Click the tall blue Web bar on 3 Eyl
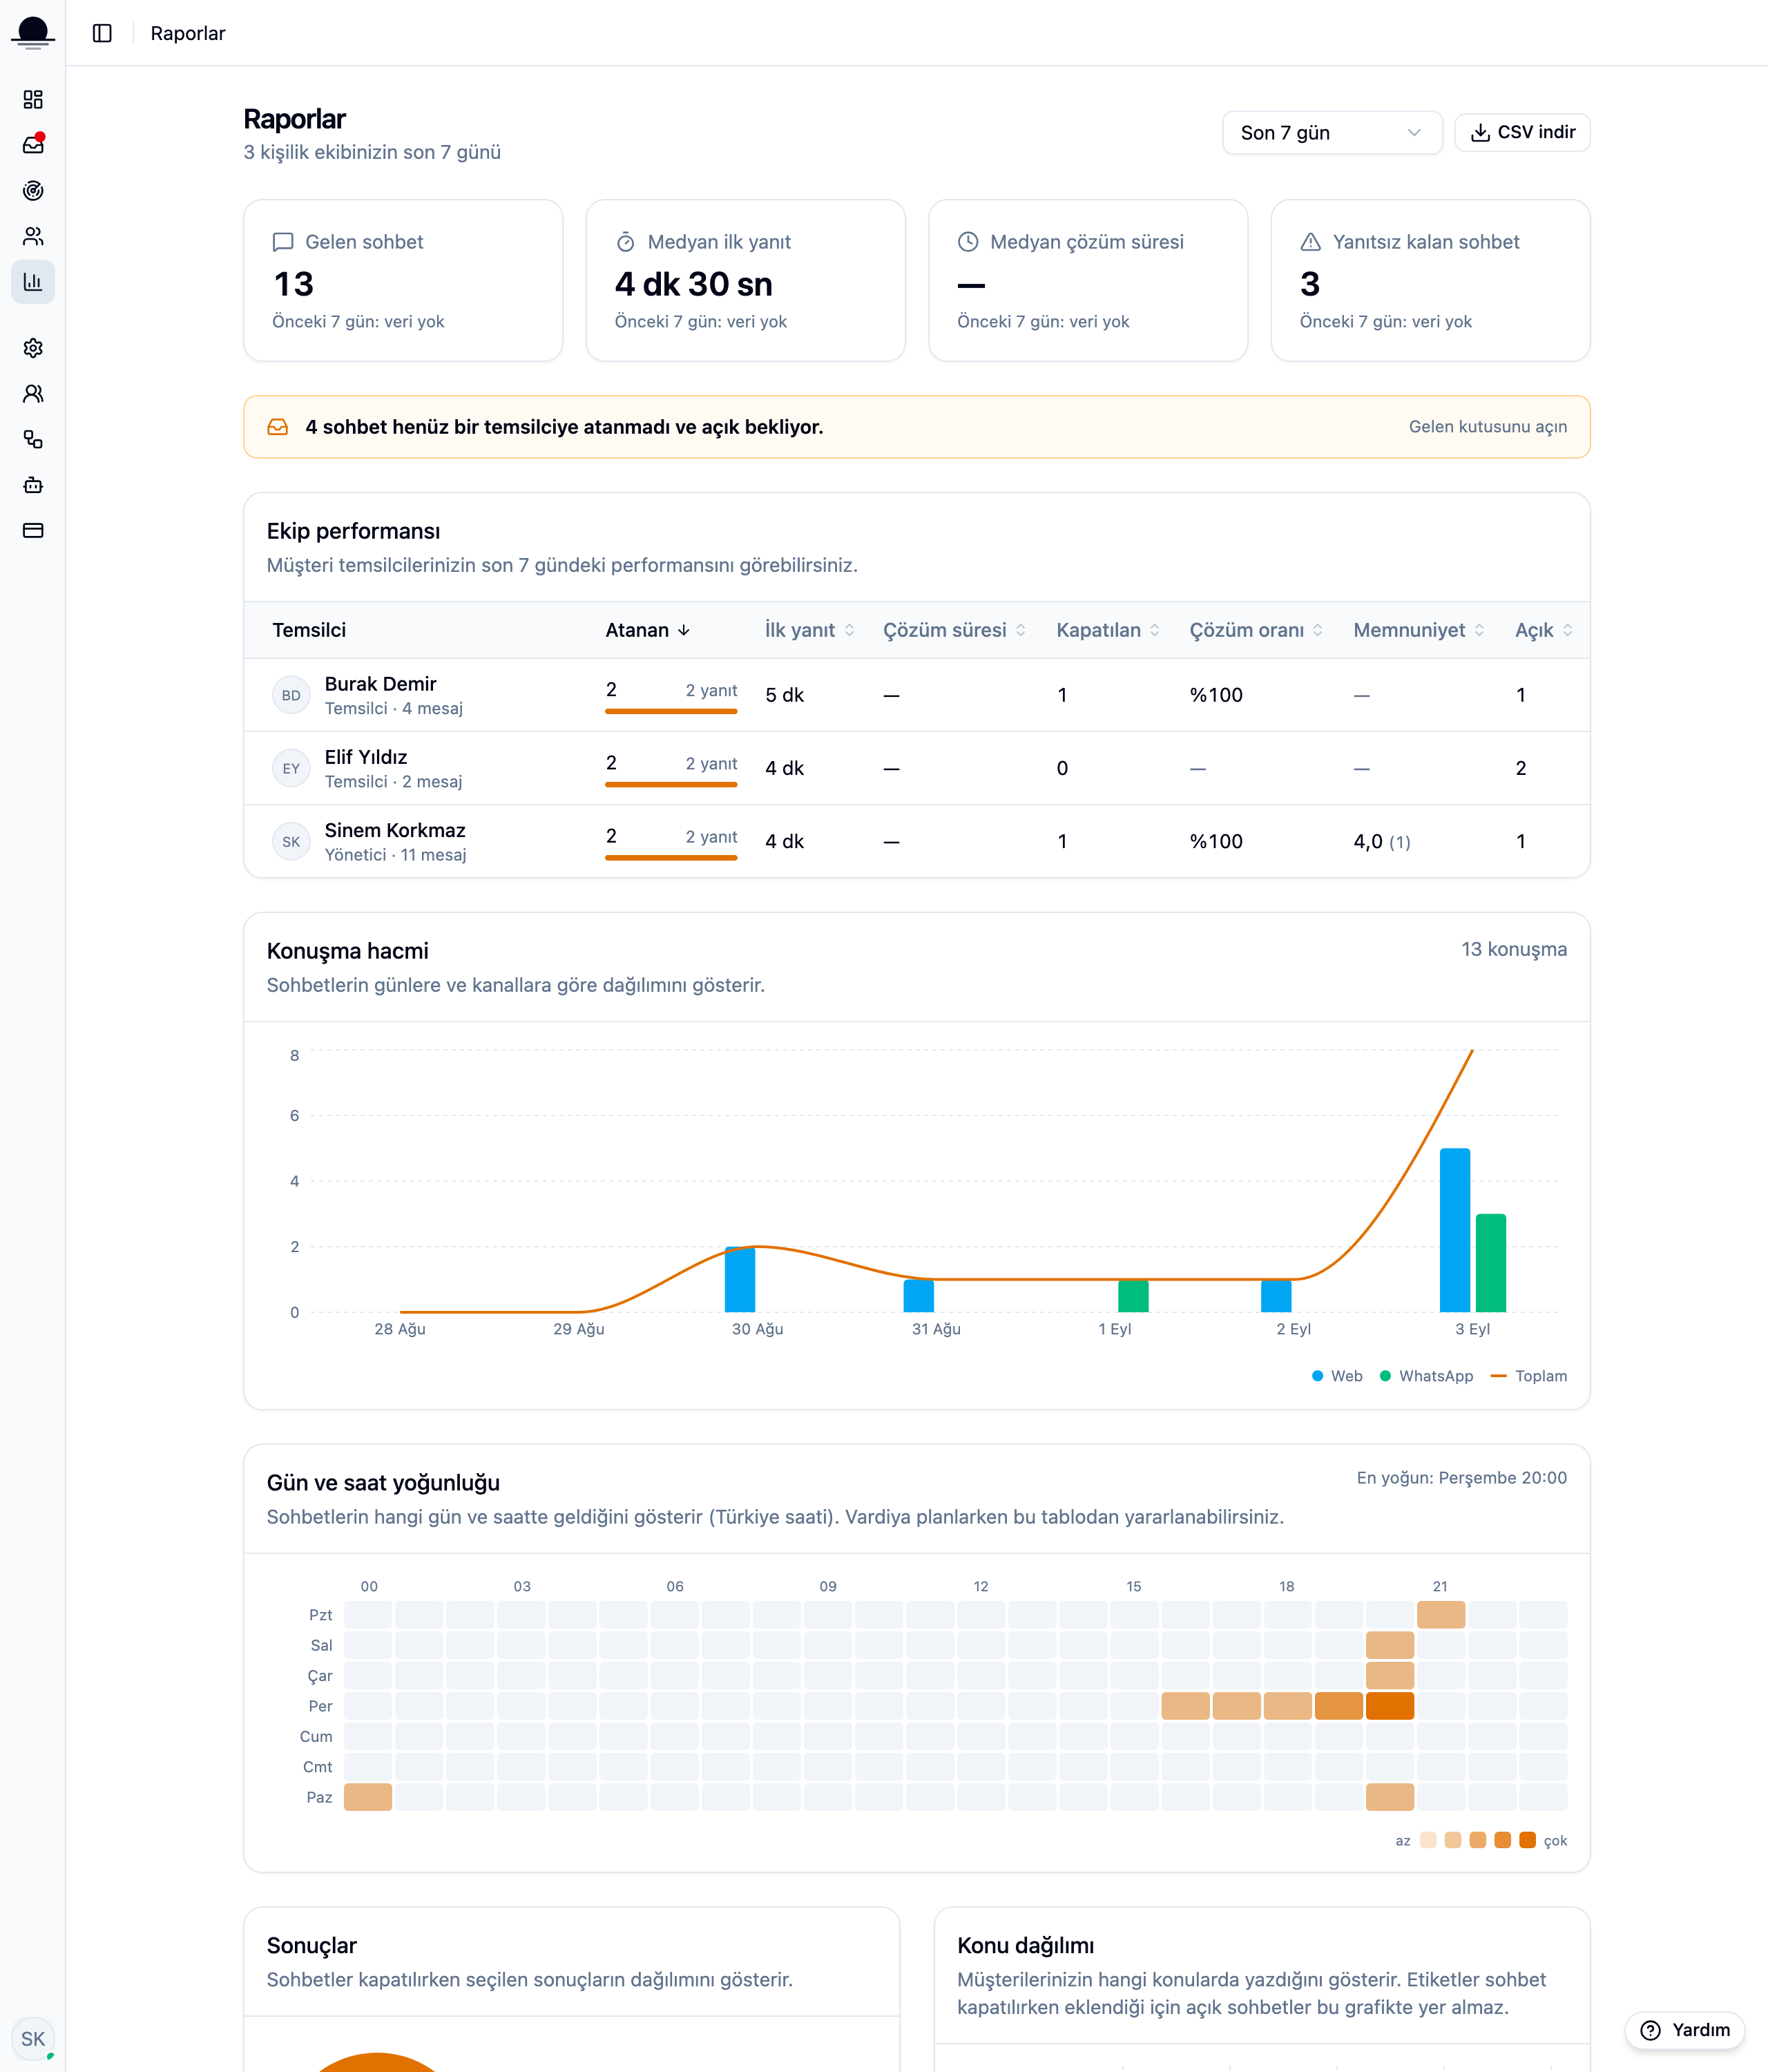 point(1455,1230)
